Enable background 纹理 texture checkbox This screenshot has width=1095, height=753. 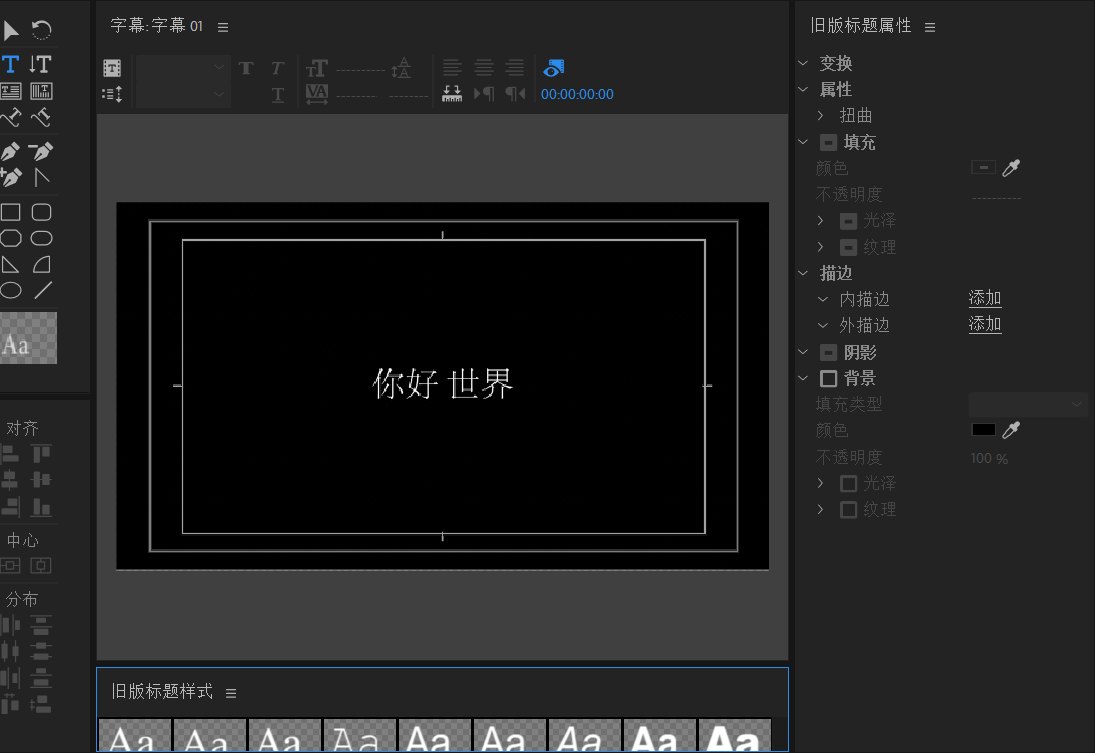848,510
